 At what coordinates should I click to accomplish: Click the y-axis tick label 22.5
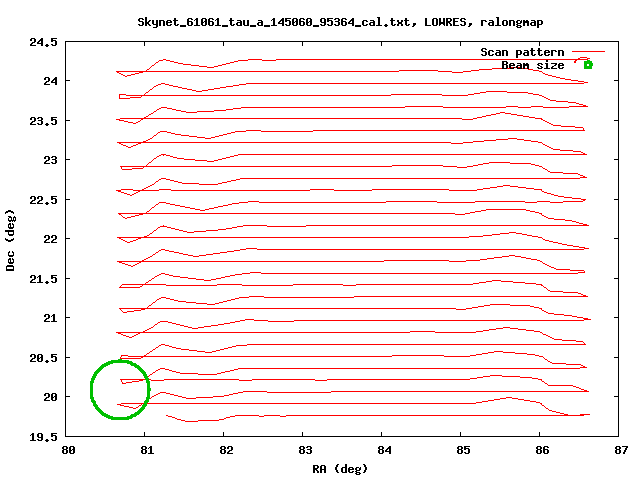pyautogui.click(x=43, y=200)
